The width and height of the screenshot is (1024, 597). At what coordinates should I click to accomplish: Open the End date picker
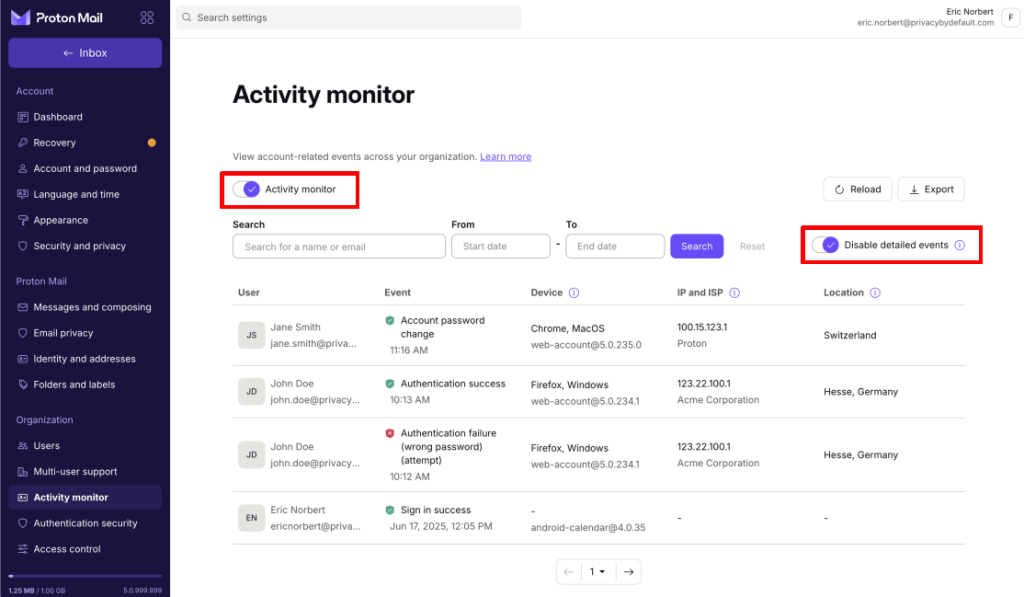click(x=615, y=245)
